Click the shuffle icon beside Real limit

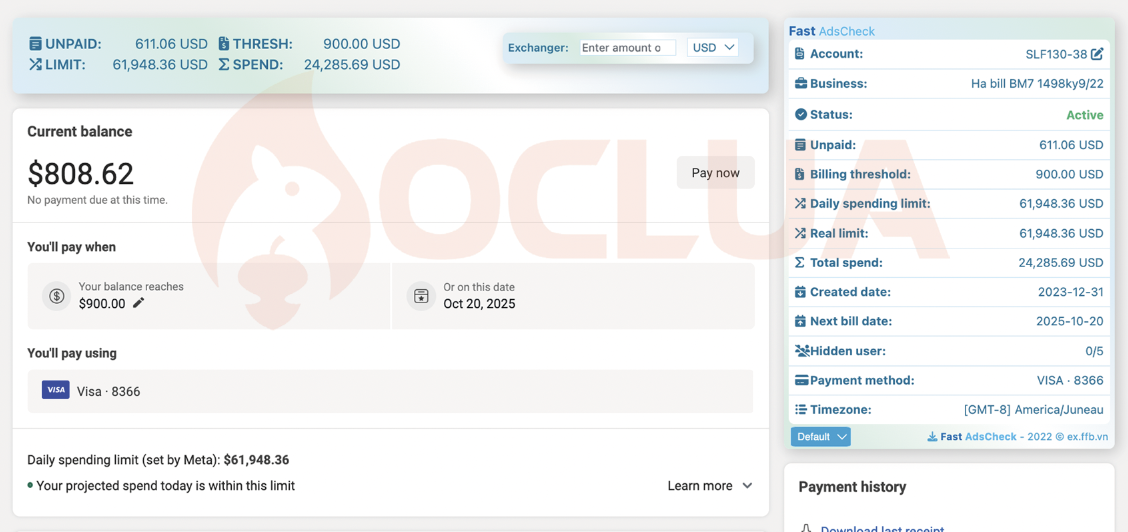[x=801, y=233]
